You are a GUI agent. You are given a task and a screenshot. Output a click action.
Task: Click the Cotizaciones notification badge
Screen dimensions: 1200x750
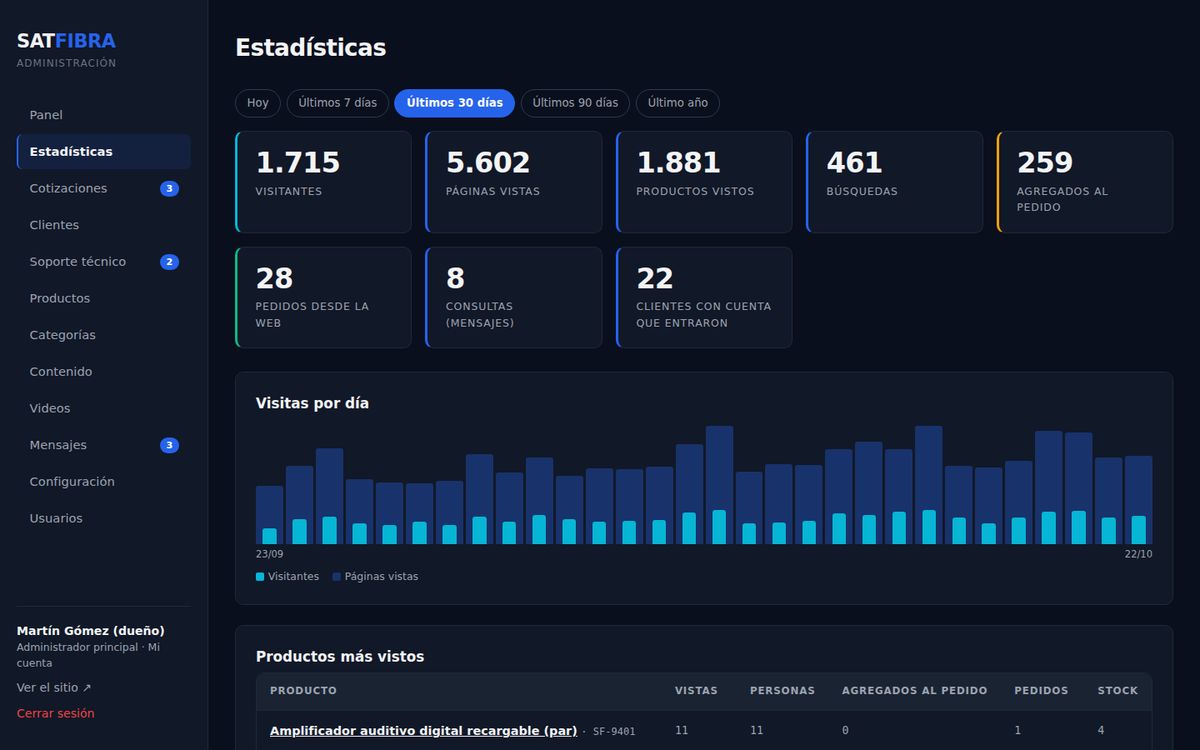click(170, 189)
